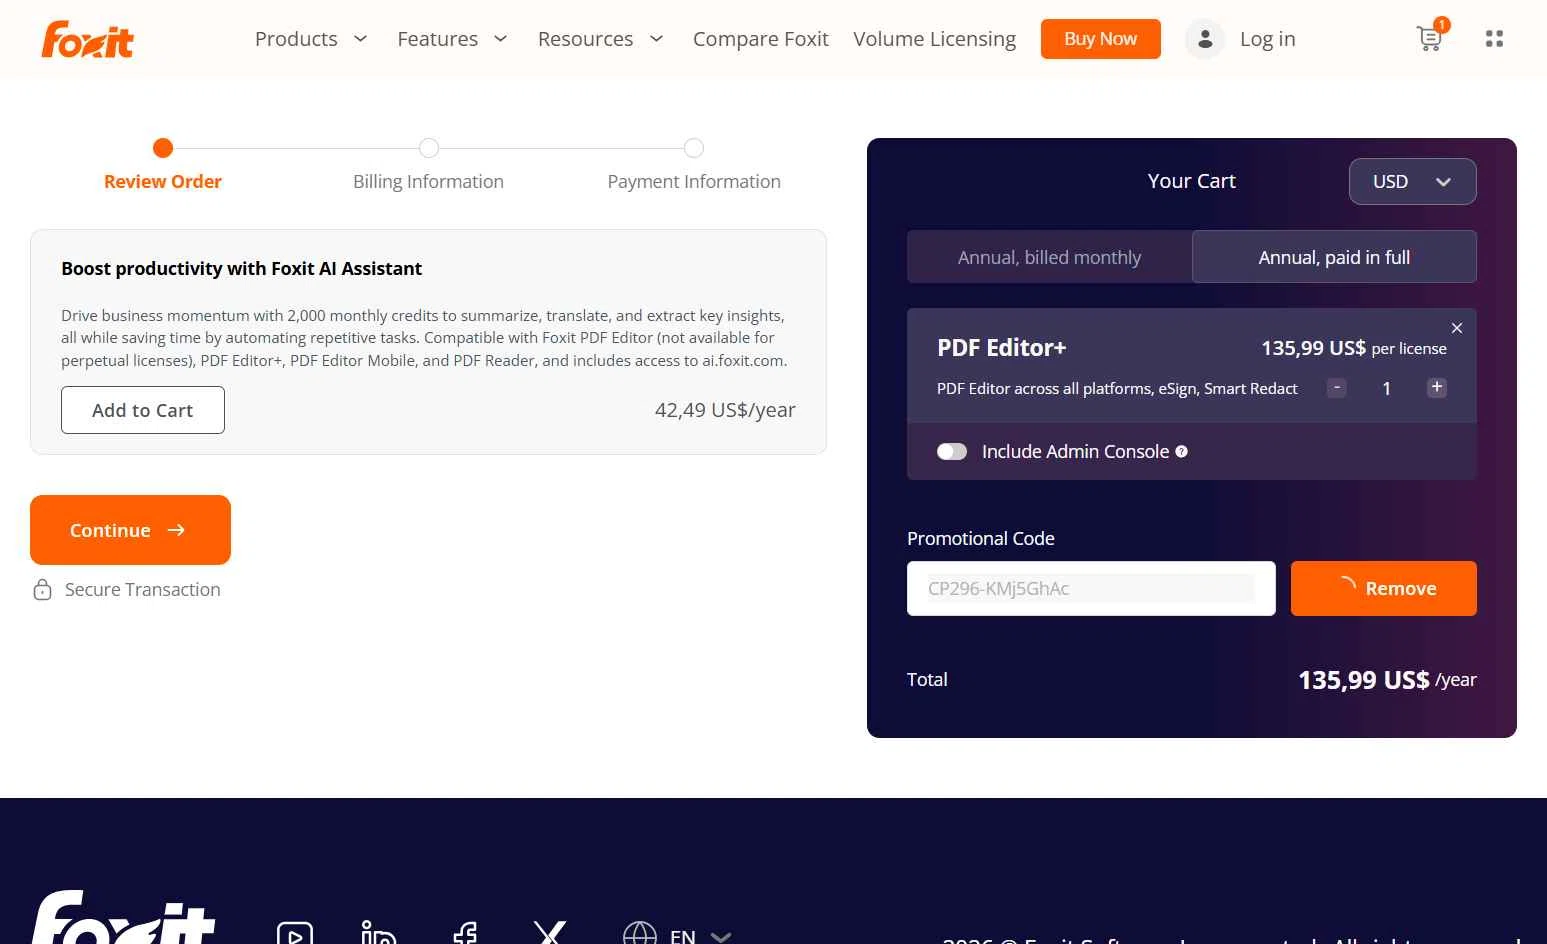This screenshot has width=1547, height=944.
Task: Click the Your Cart heading
Action: (1191, 181)
